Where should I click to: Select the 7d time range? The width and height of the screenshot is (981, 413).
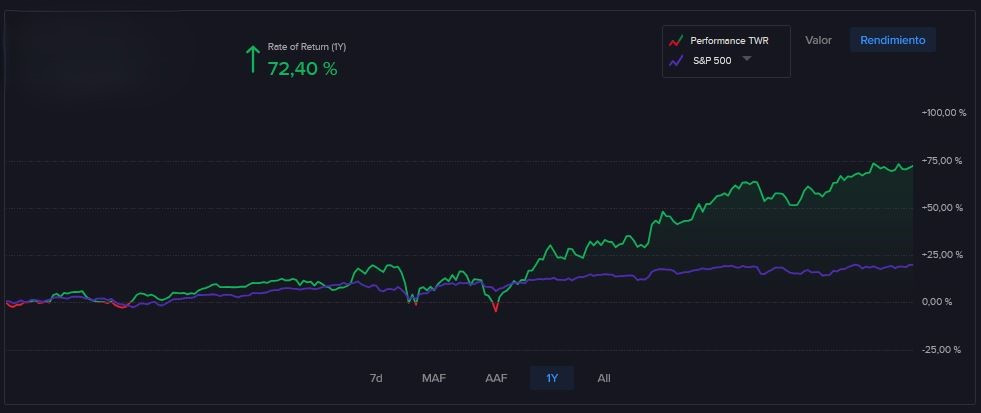(x=376, y=378)
